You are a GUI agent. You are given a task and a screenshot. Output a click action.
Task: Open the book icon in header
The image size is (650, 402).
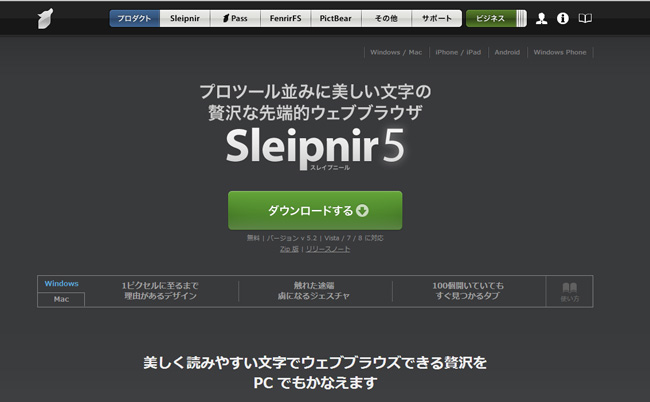[585, 18]
